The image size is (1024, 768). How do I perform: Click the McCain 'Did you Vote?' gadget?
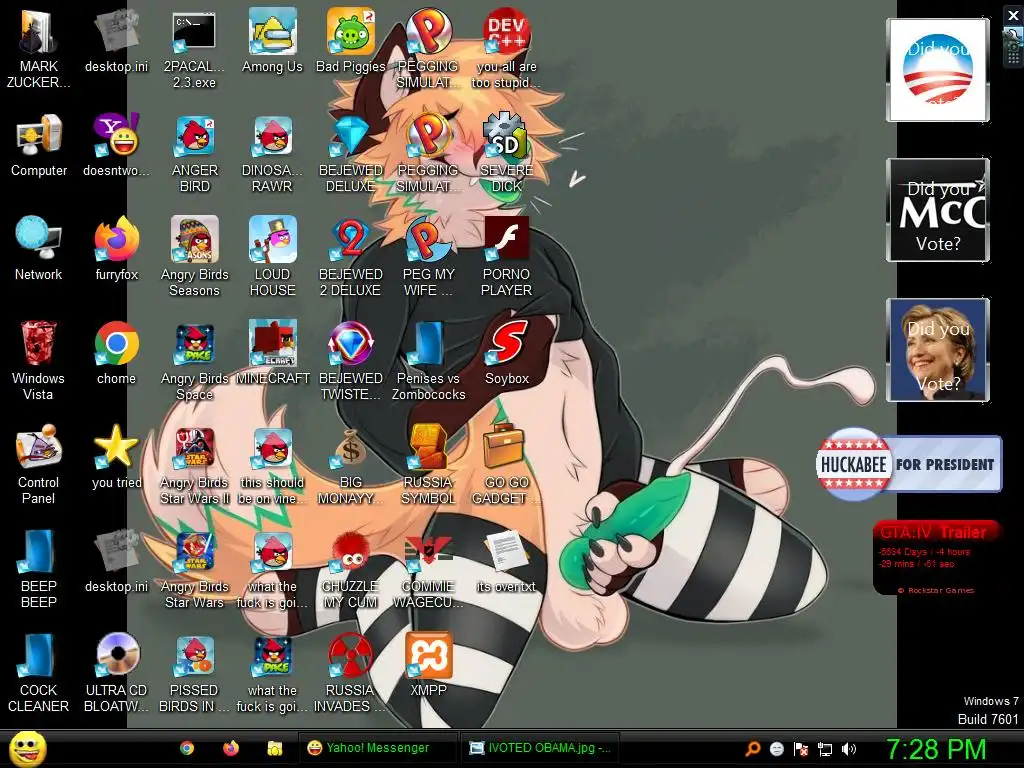938,210
